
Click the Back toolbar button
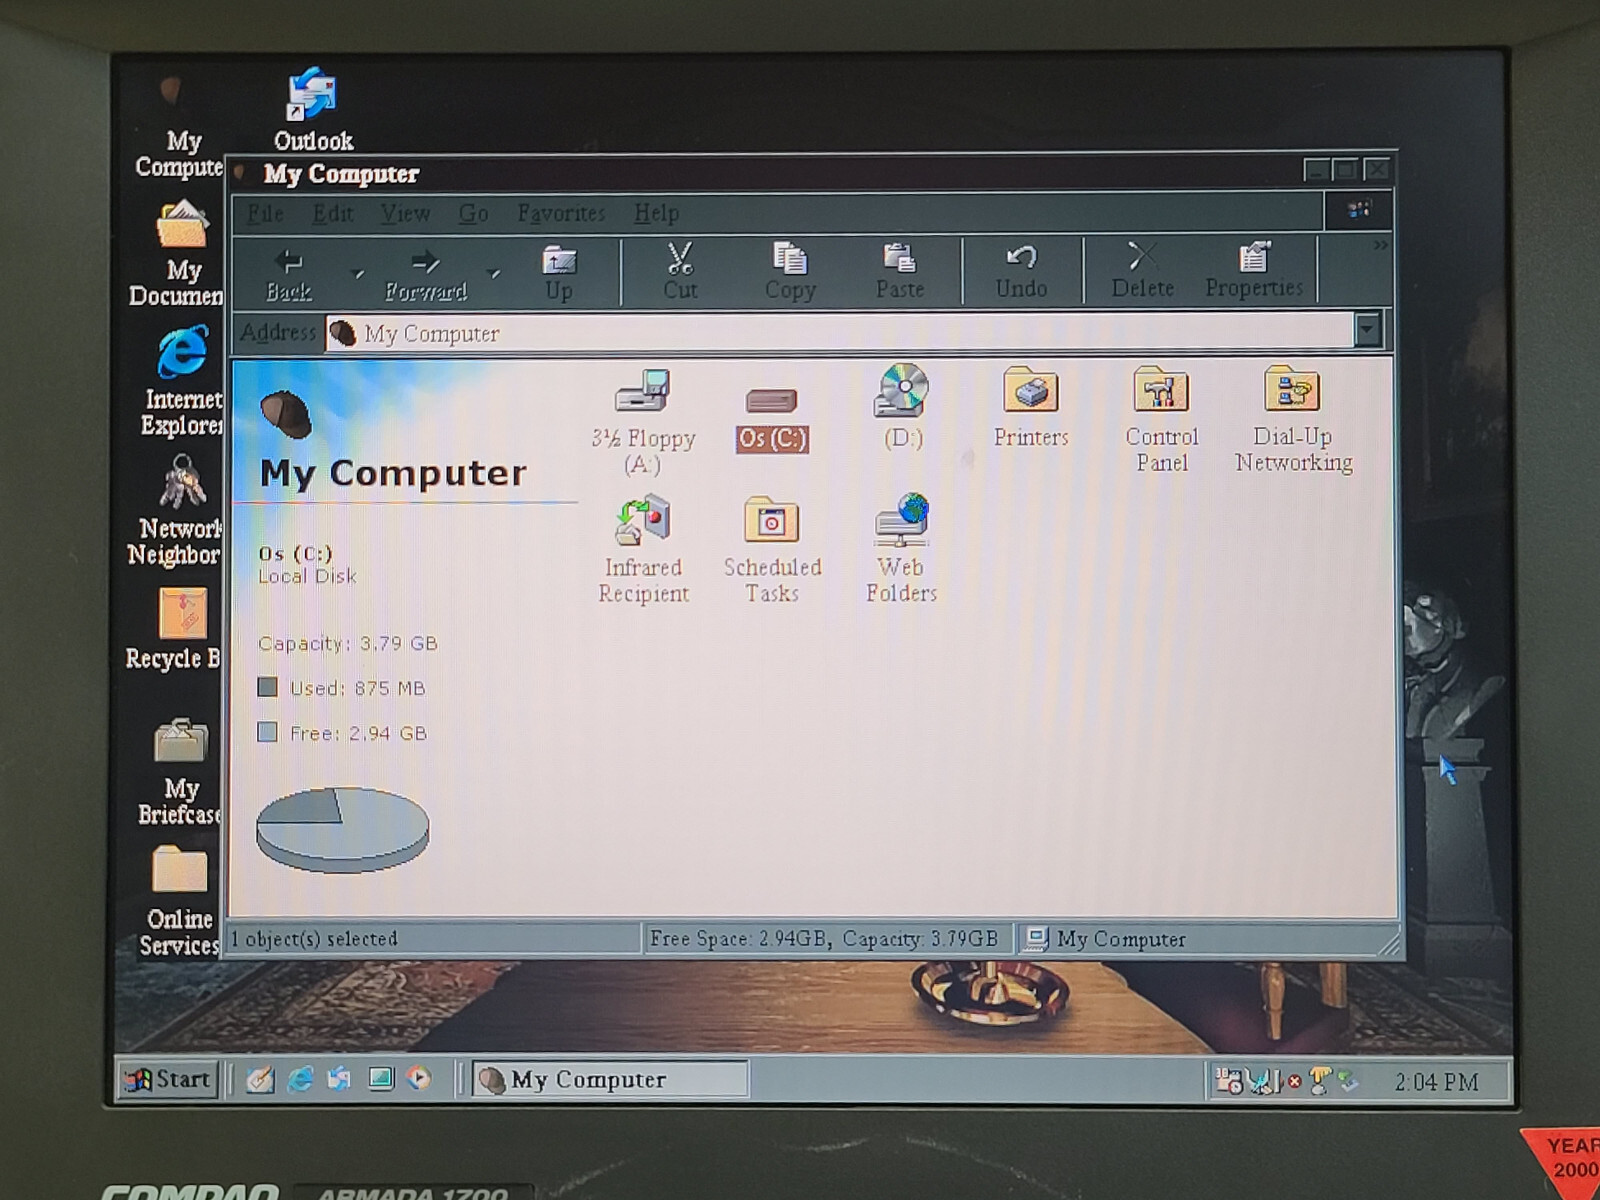(289, 274)
